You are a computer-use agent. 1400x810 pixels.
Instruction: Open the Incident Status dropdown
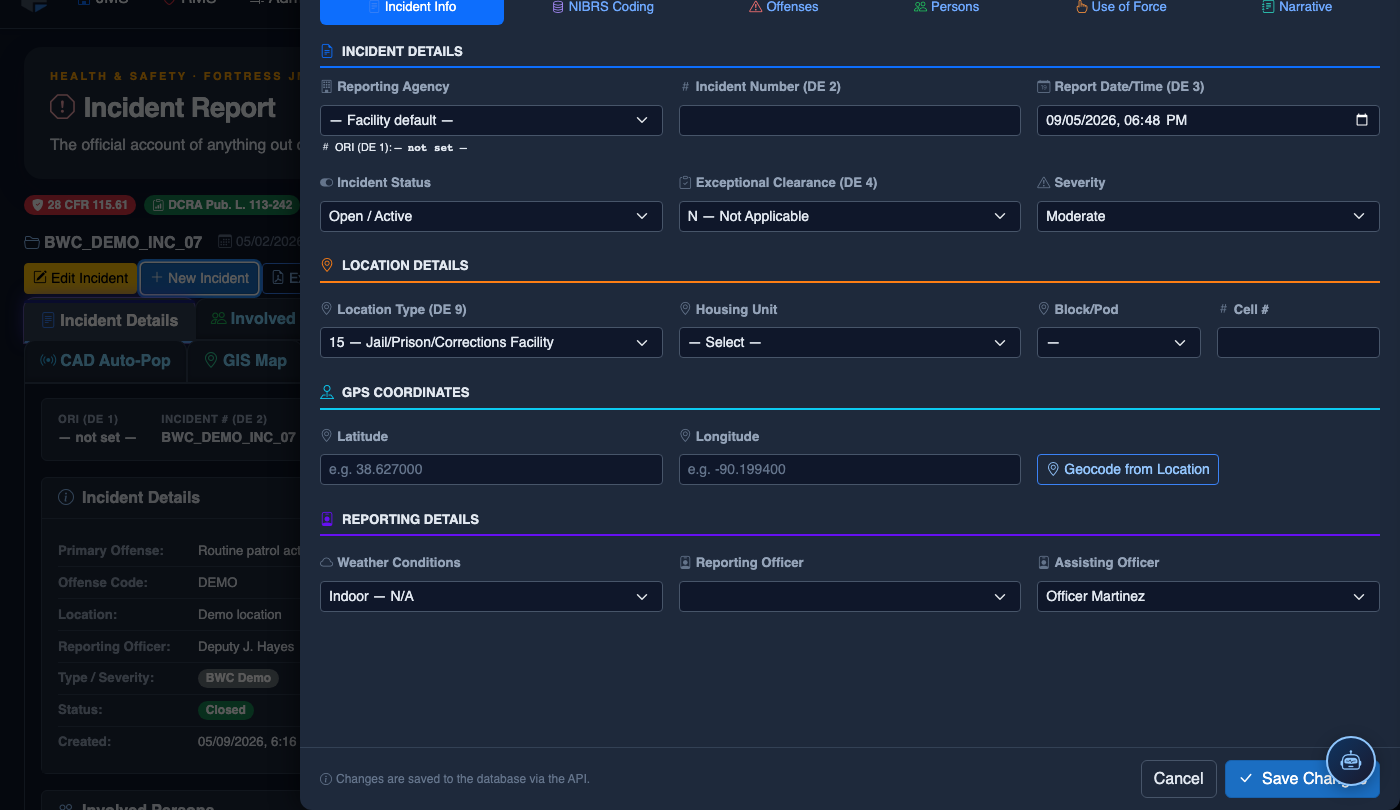[x=491, y=217]
